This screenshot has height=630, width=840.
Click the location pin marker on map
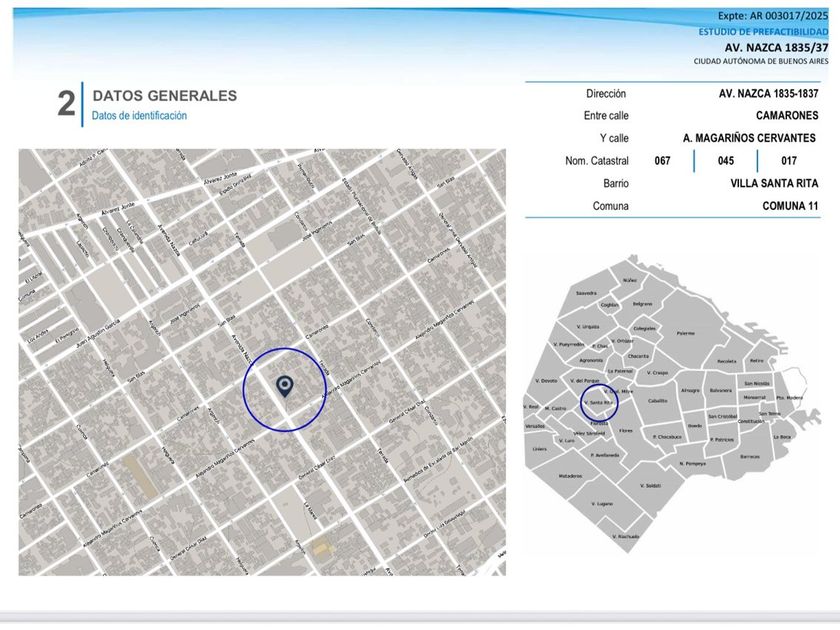(285, 387)
